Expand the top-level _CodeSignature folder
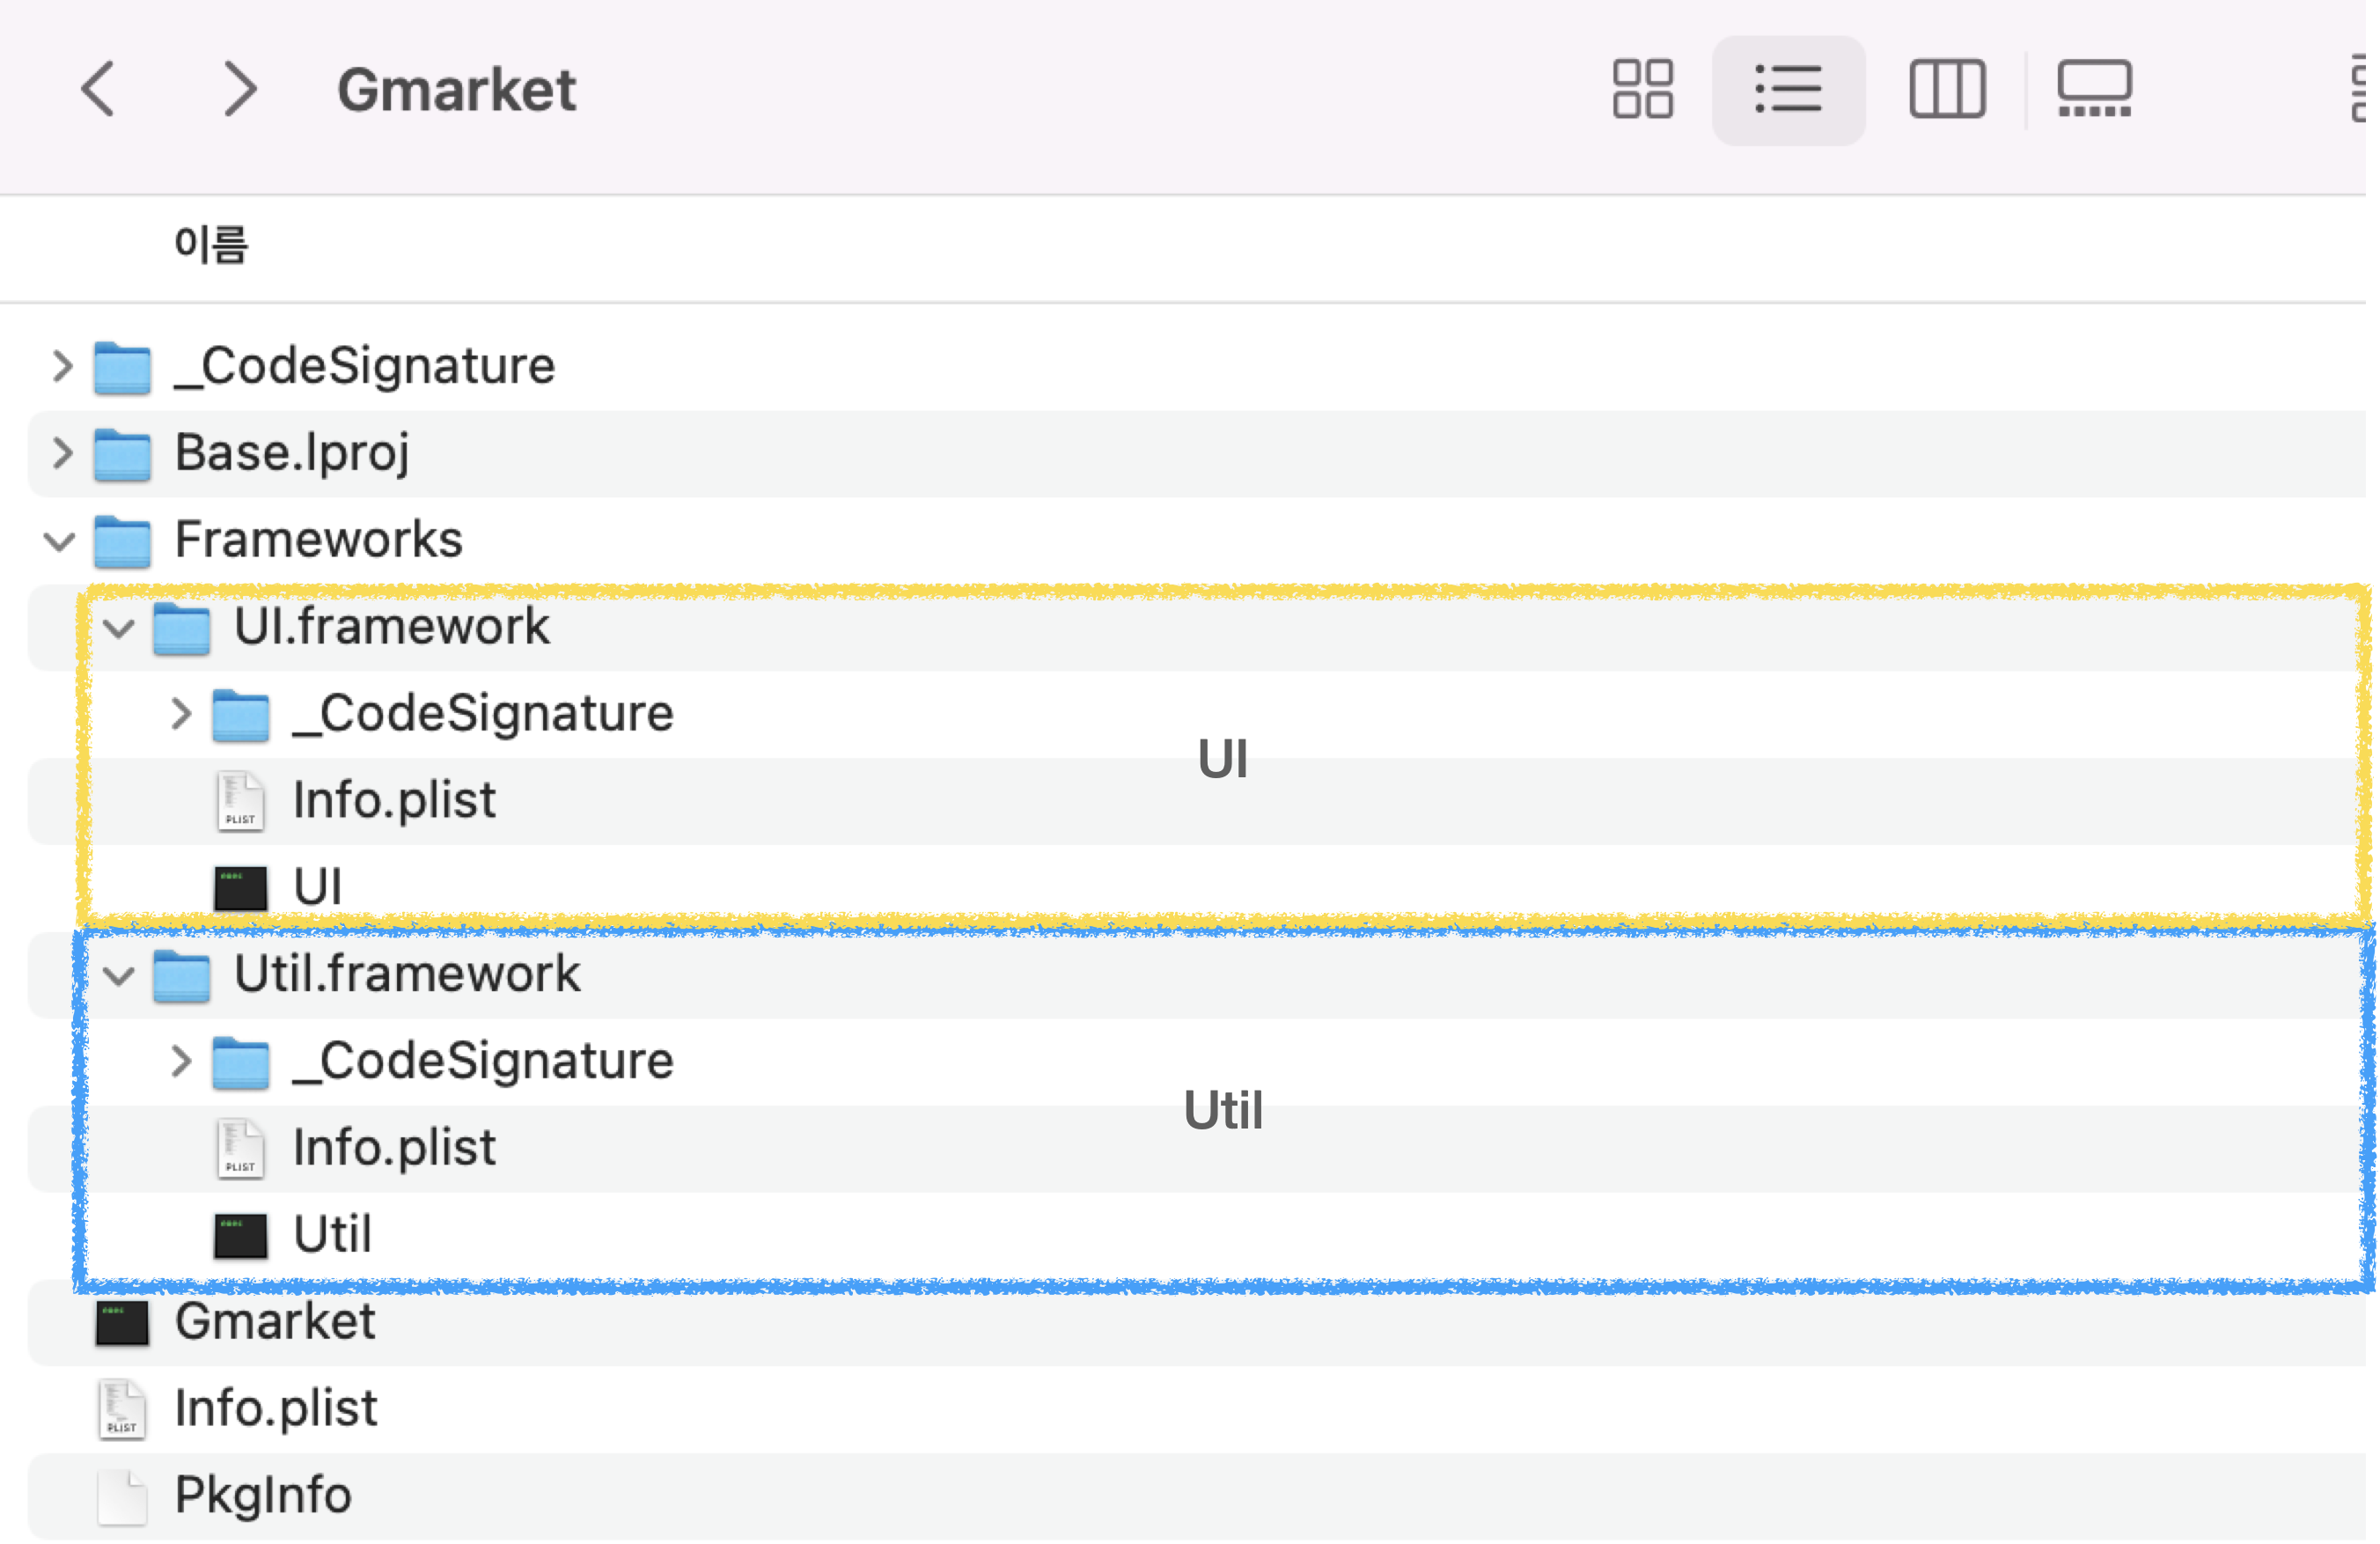2380x1544 pixels. tap(62, 366)
